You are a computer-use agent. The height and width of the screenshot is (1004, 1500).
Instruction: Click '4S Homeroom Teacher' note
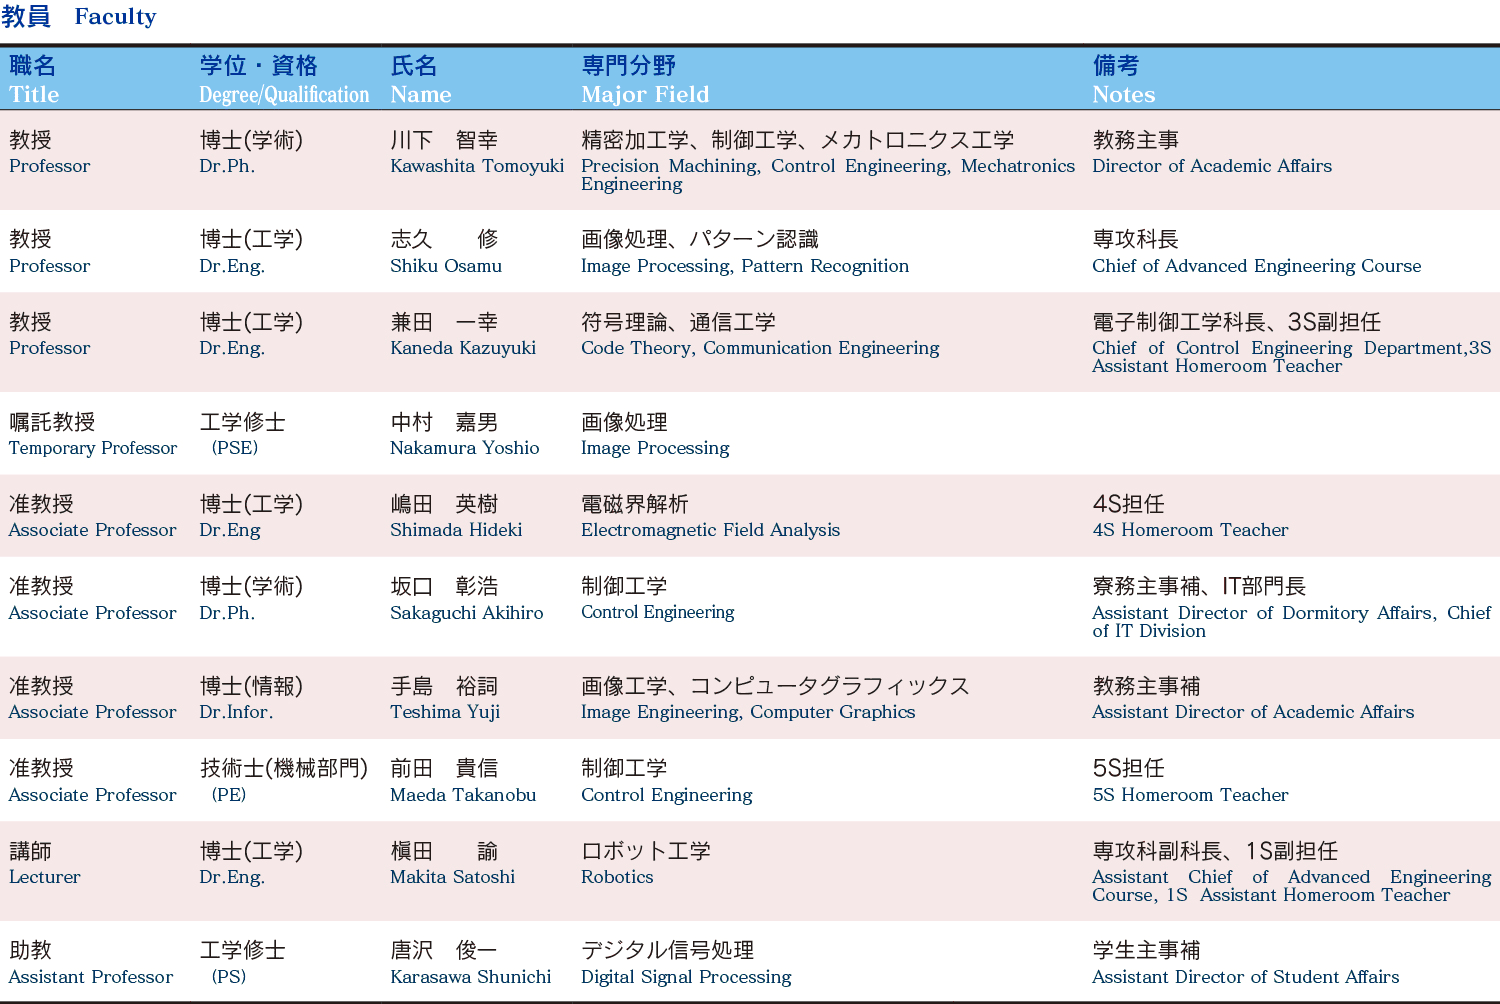point(1190,530)
